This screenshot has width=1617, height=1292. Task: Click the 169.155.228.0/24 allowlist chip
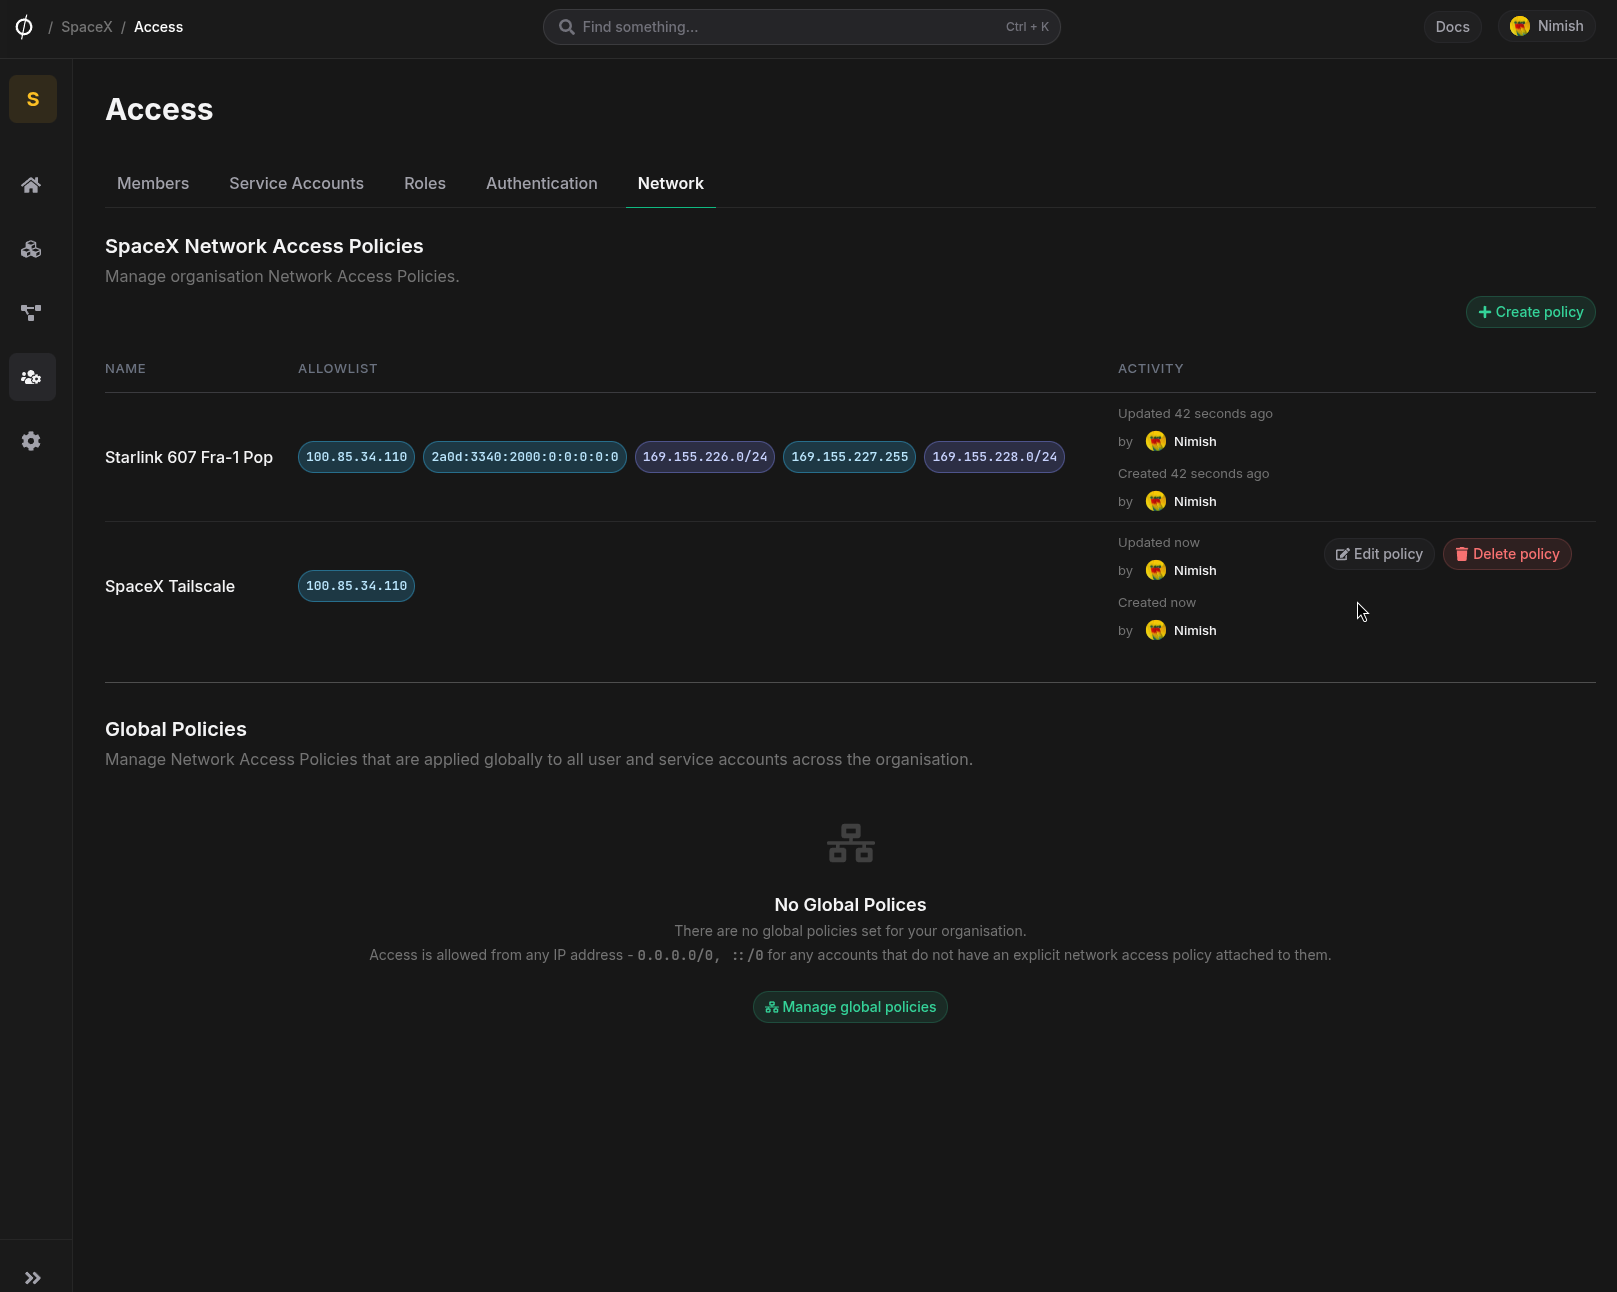994,457
